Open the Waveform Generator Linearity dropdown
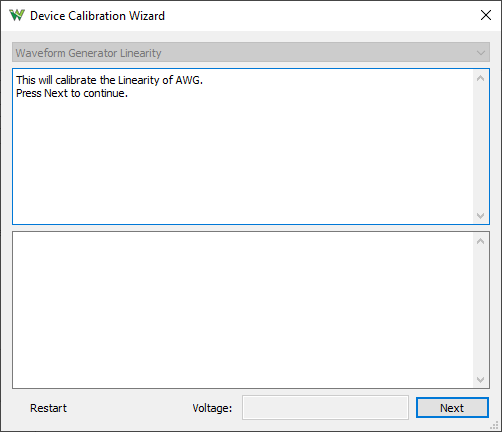 click(x=251, y=52)
